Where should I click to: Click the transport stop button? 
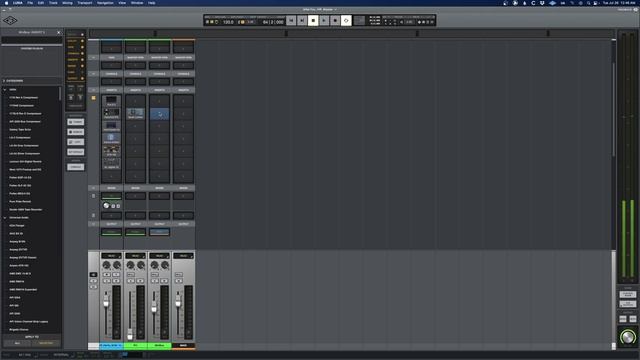(313, 20)
